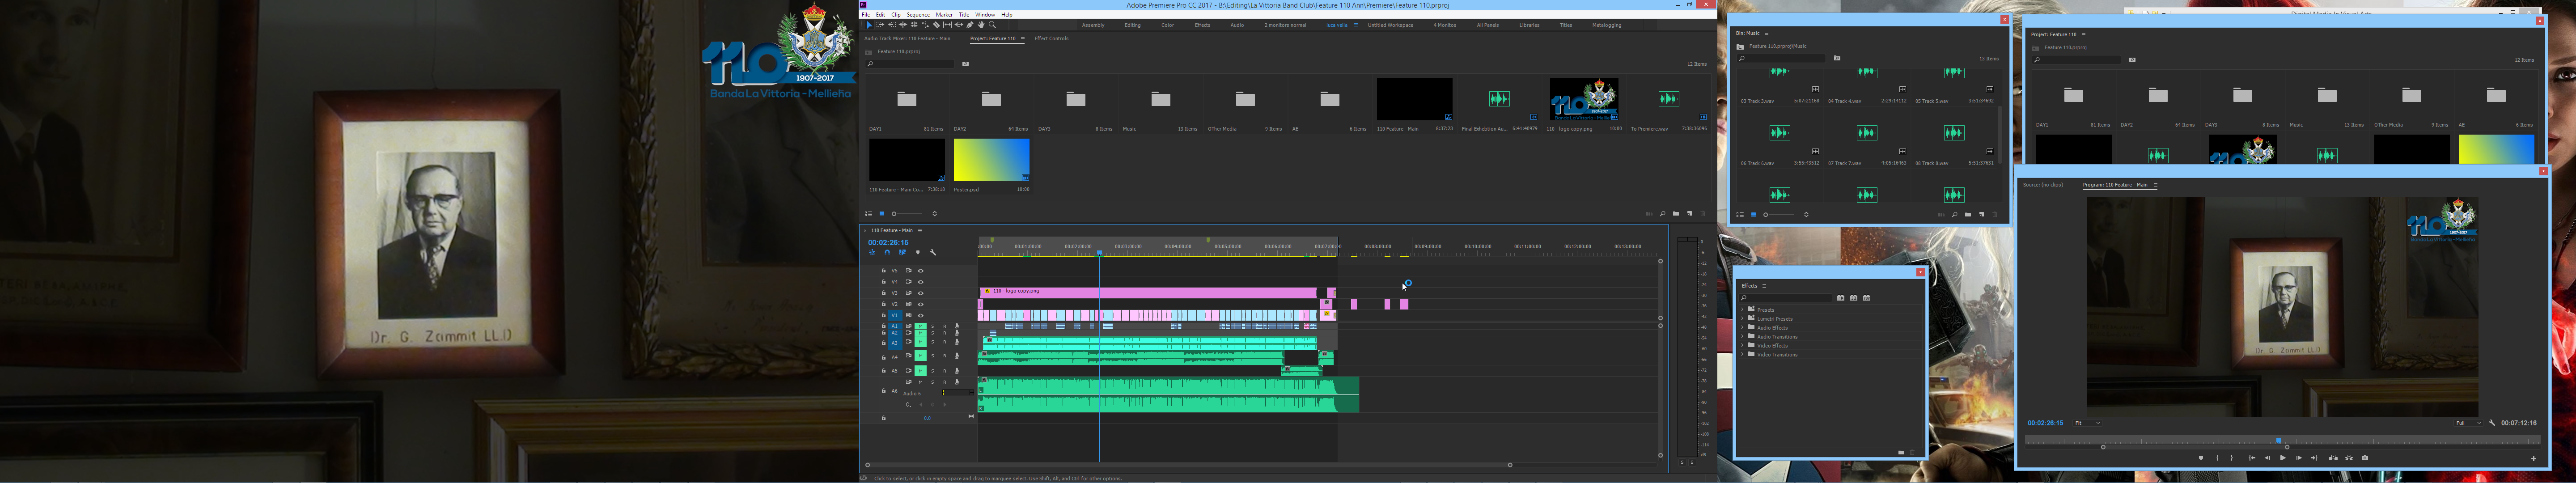Select the Poster.psd thumbnail in Project panel
The height and width of the screenshot is (483, 2576).
991,160
